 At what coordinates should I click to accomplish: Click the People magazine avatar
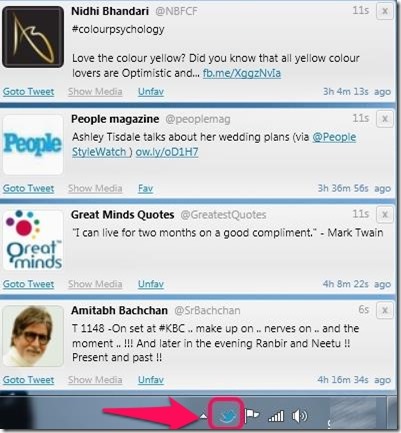click(x=33, y=144)
